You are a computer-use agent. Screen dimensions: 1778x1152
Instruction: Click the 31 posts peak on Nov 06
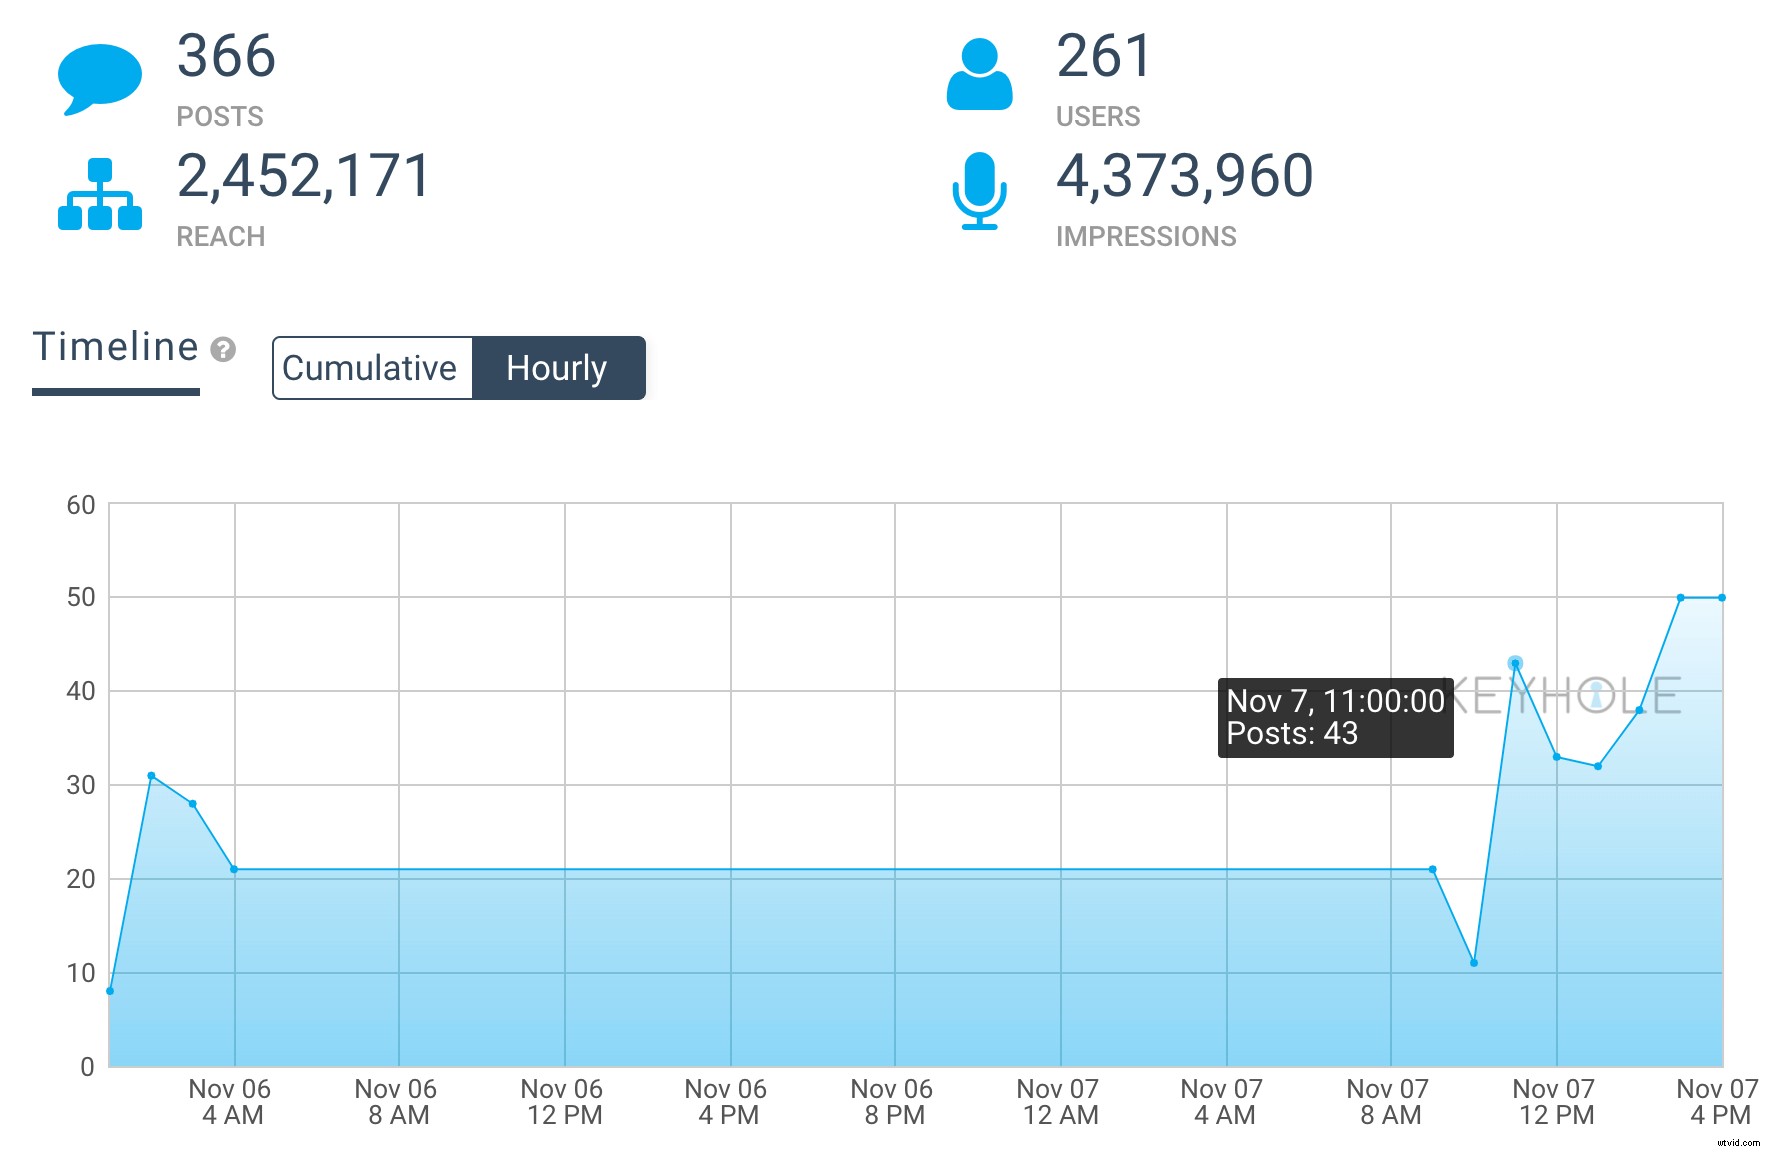click(x=151, y=775)
